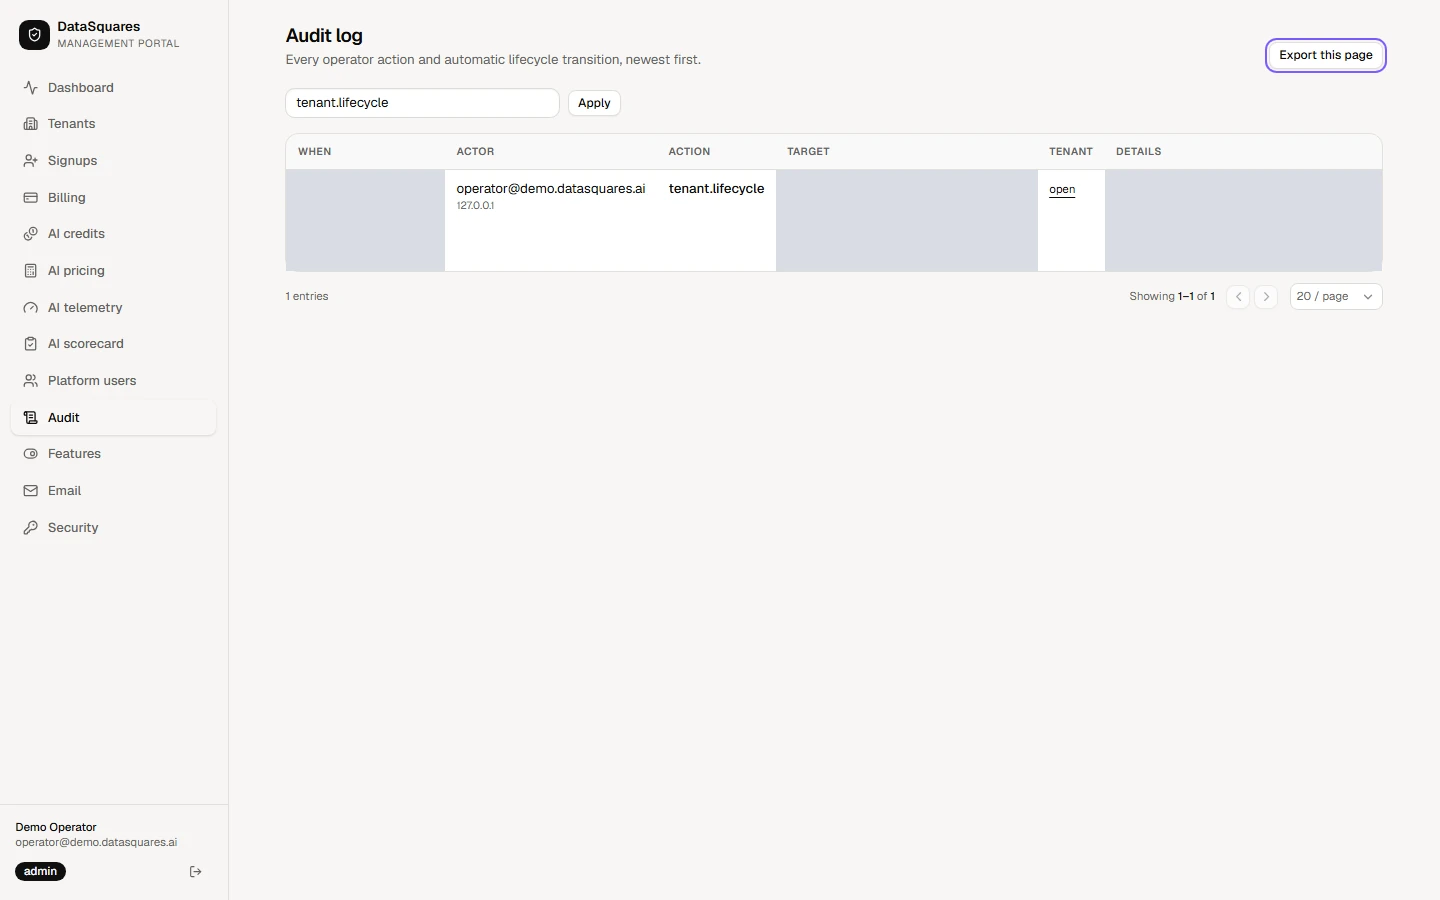Image resolution: width=1440 pixels, height=900 pixels.
Task: Open the Dashboard pulse icon
Action: click(x=31, y=88)
